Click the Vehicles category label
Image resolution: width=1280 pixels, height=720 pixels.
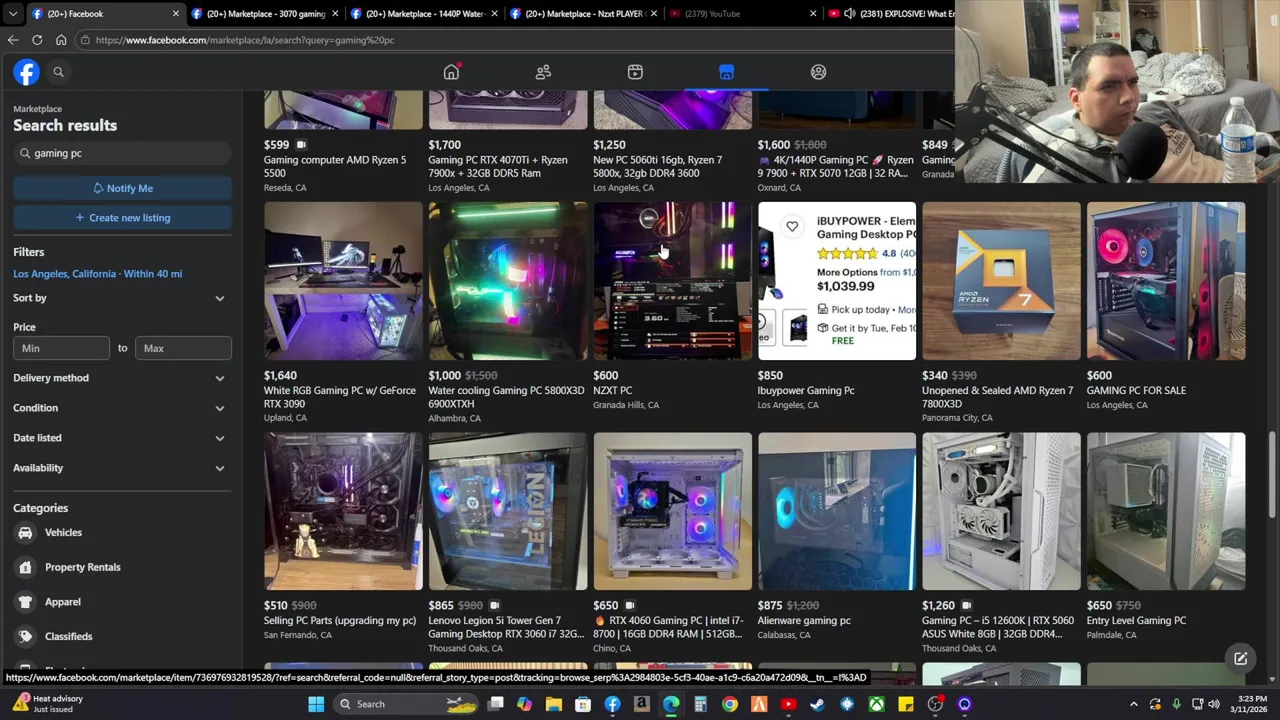click(x=63, y=533)
